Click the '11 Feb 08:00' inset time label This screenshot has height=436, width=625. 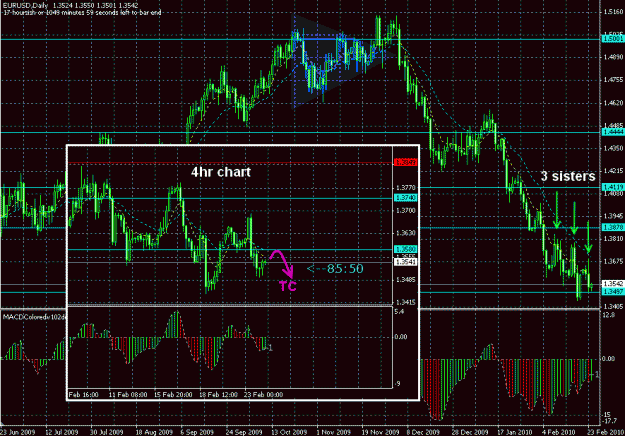128,395
